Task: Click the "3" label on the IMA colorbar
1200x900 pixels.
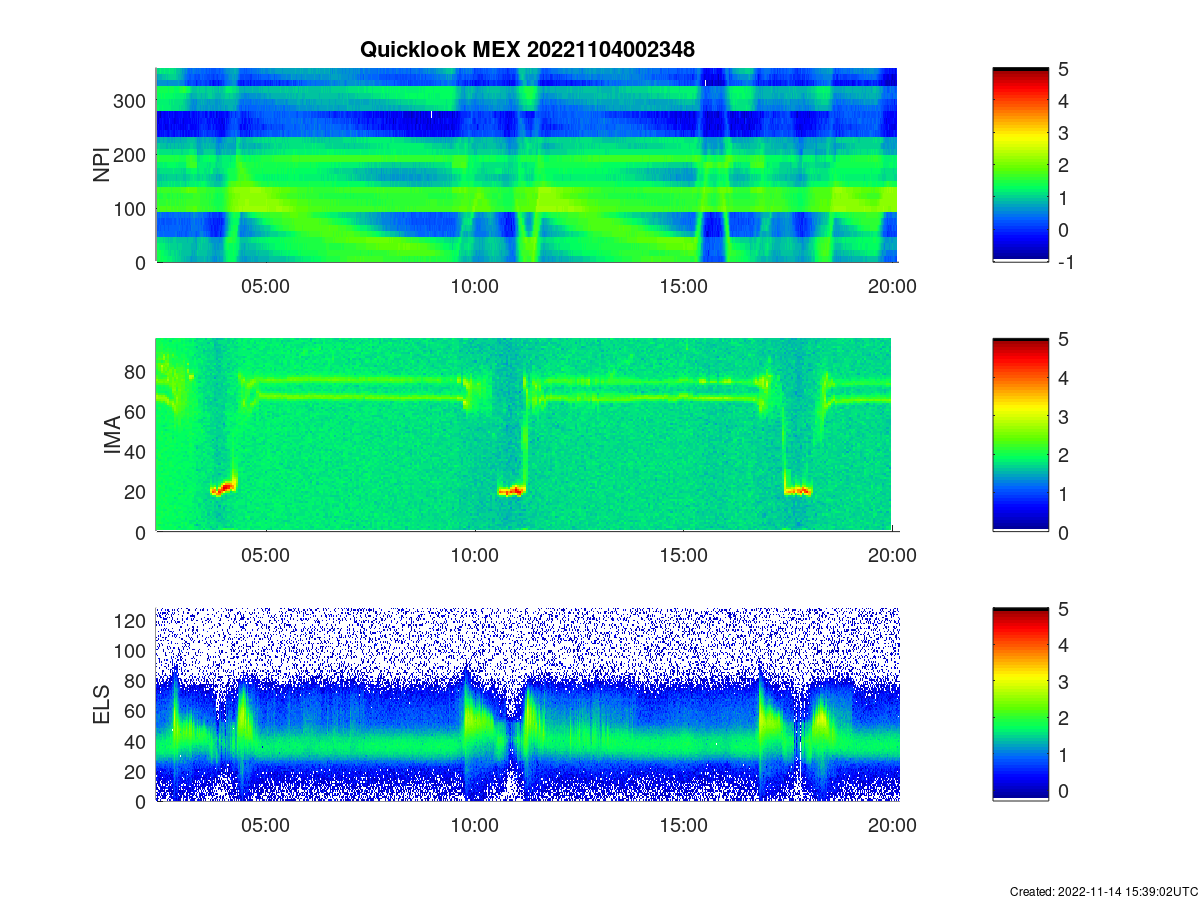Action: [x=1063, y=416]
